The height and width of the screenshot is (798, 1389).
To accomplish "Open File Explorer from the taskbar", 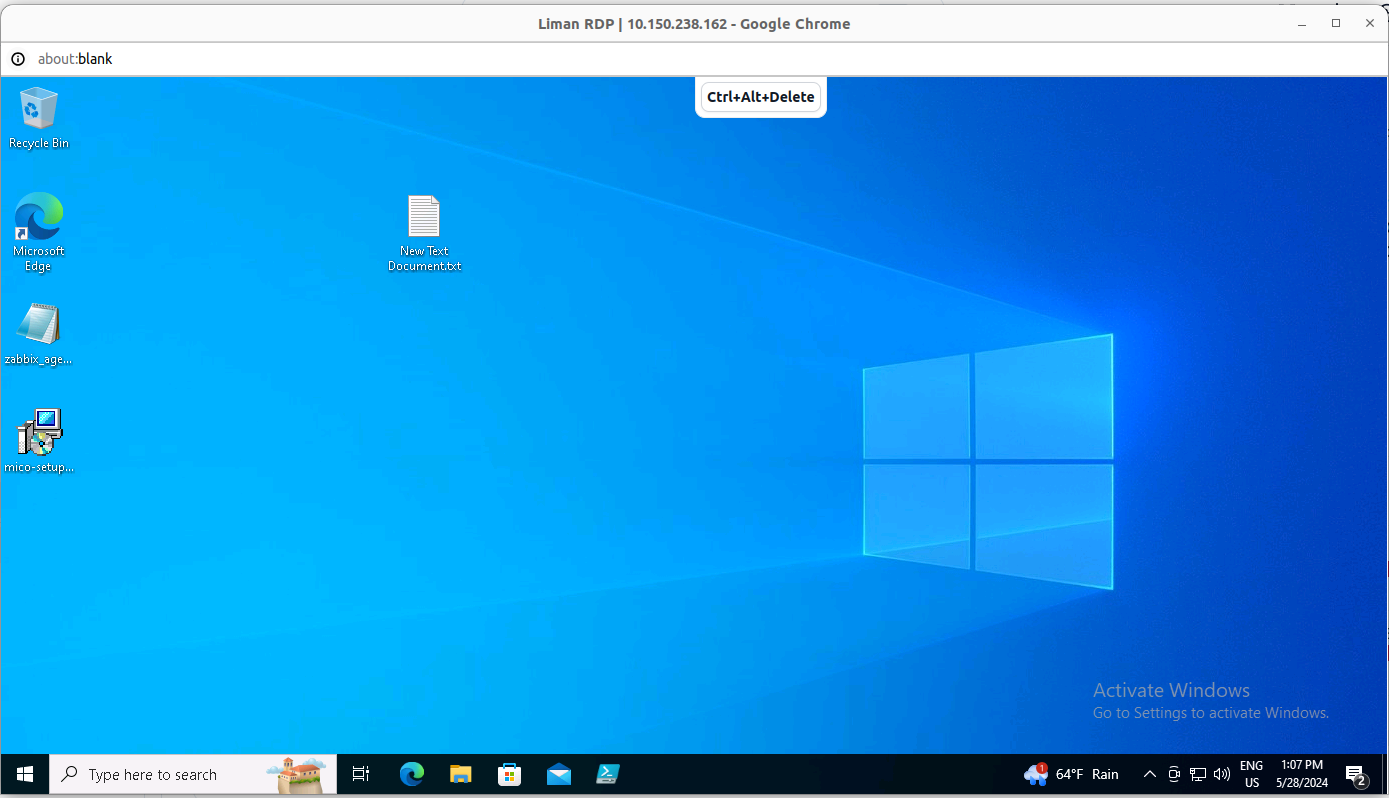I will (460, 774).
